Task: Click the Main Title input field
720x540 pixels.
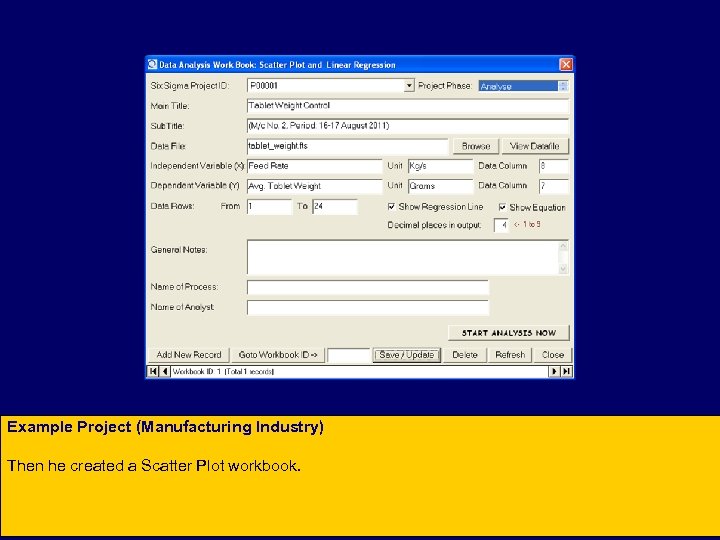Action: pos(408,106)
